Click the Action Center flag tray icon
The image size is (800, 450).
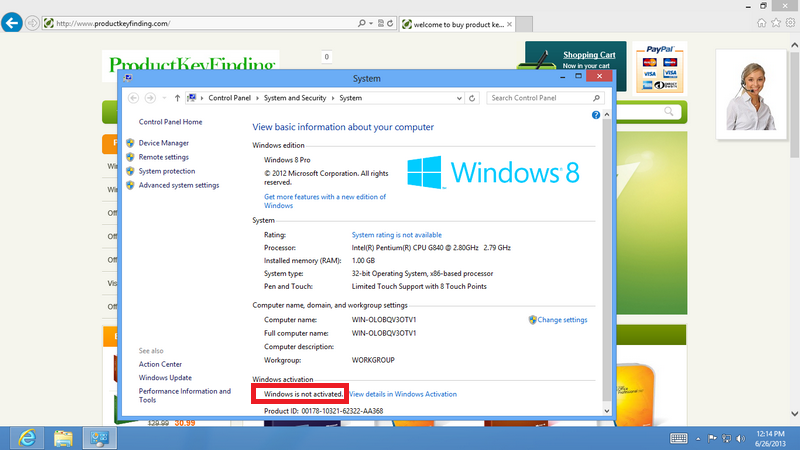point(712,438)
